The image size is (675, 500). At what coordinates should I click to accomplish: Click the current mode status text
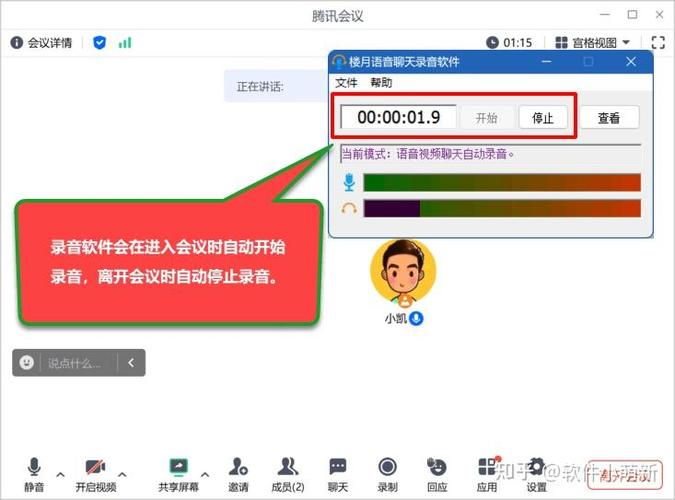(x=428, y=154)
